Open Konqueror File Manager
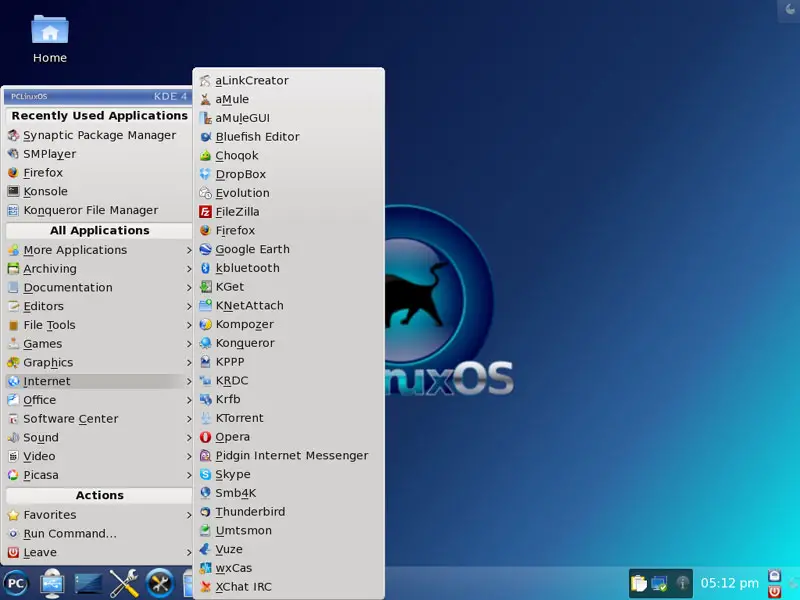The height and width of the screenshot is (600, 800). [99, 210]
